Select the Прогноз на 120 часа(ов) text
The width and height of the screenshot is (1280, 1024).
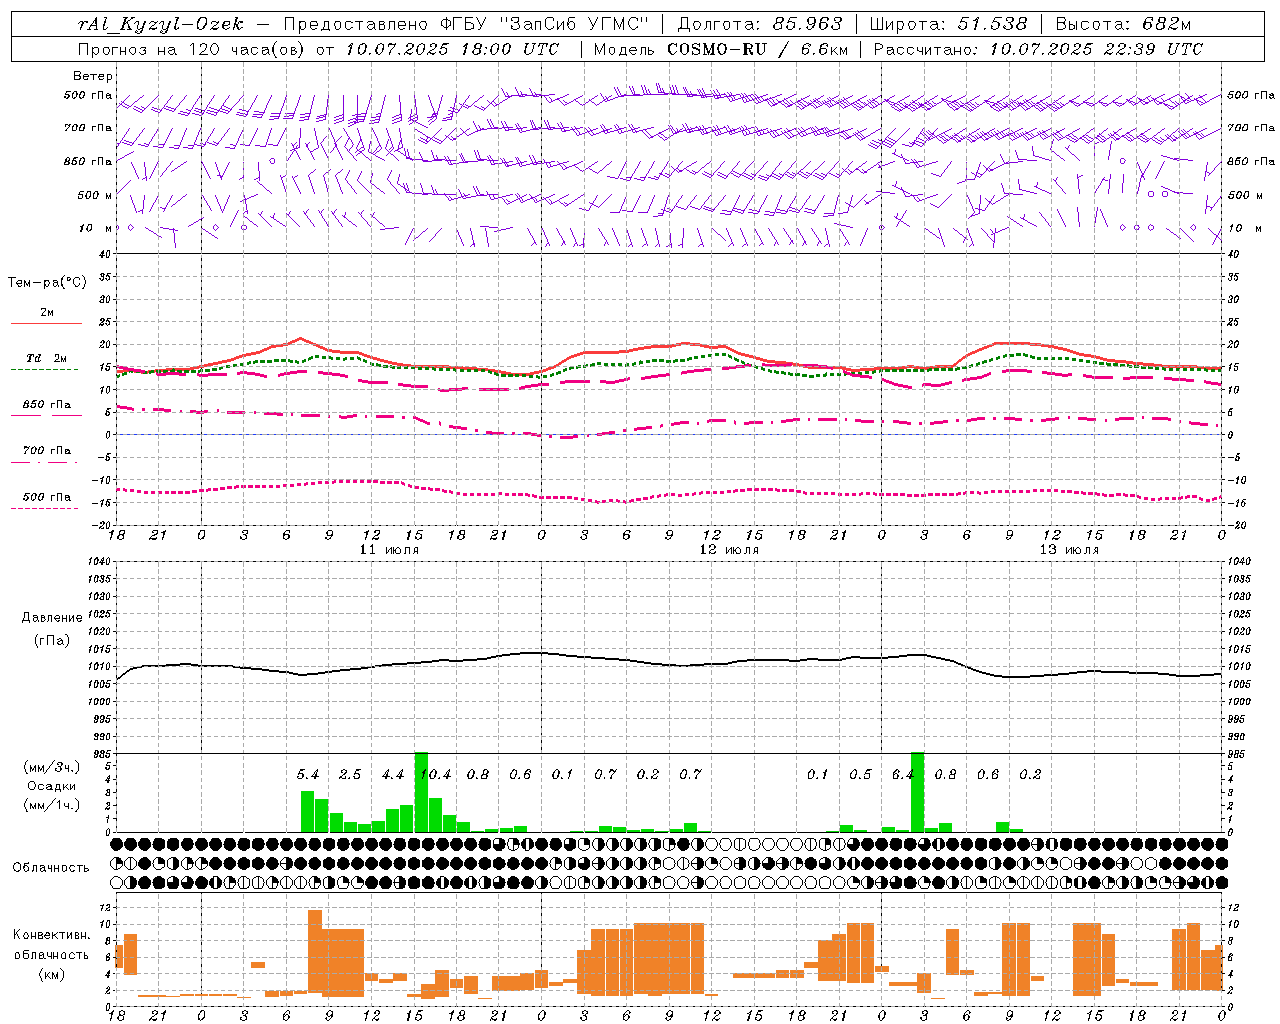tap(193, 48)
